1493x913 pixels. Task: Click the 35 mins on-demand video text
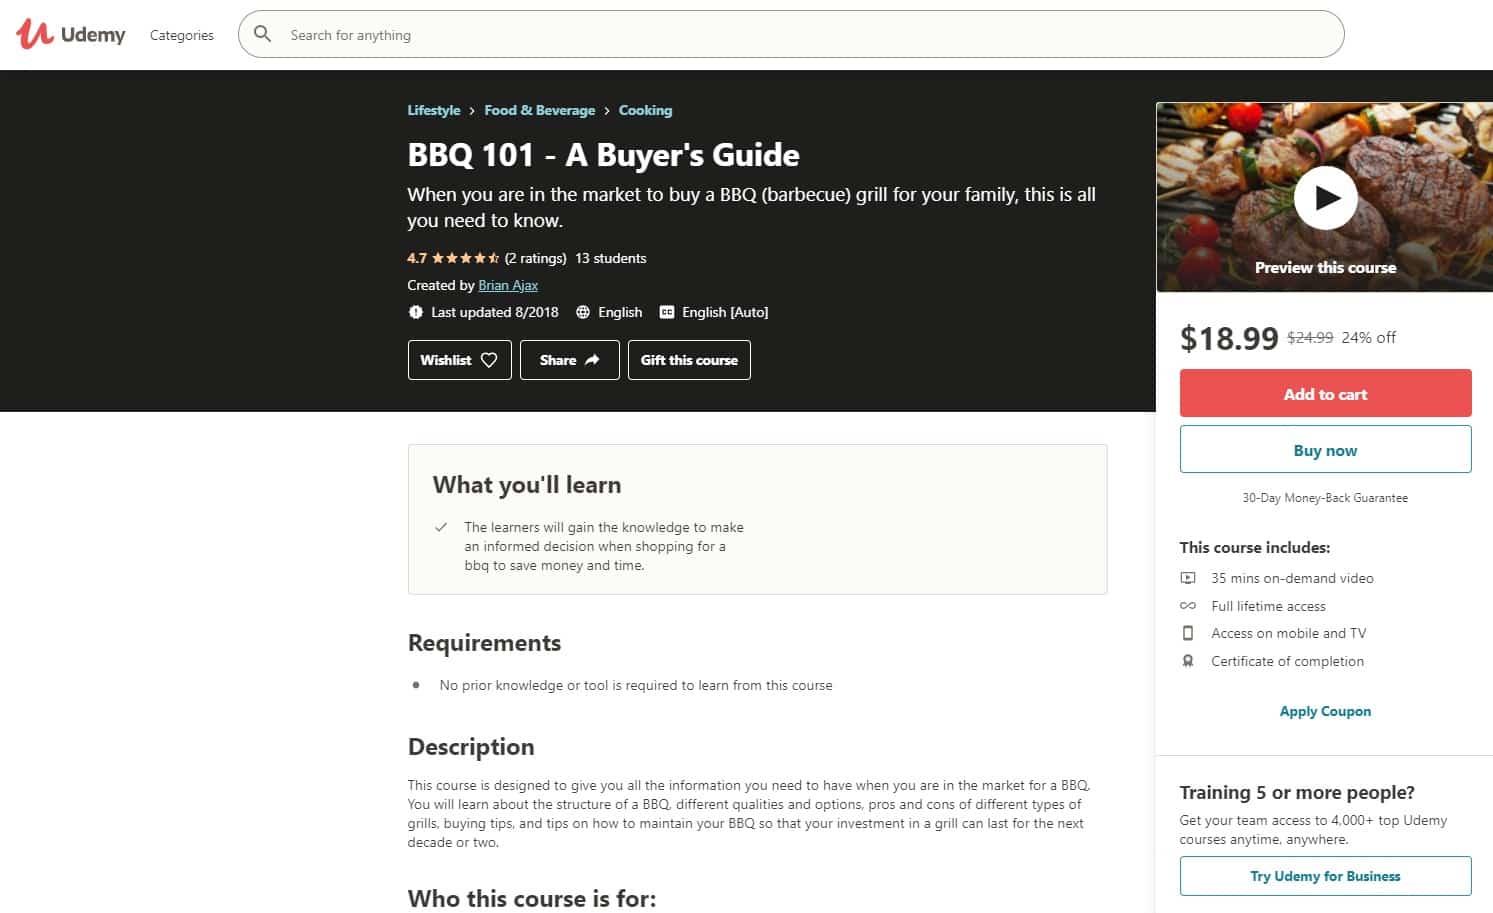(1292, 578)
